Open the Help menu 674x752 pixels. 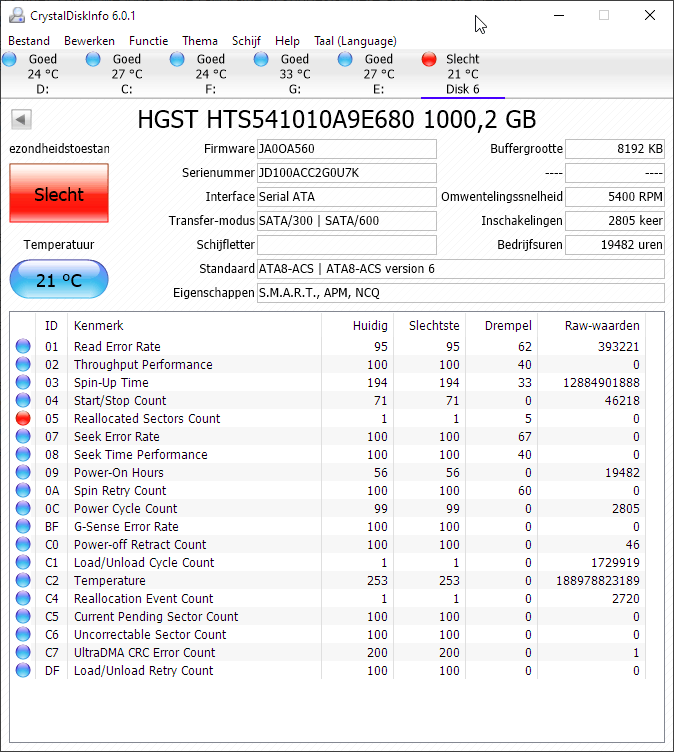[287, 41]
